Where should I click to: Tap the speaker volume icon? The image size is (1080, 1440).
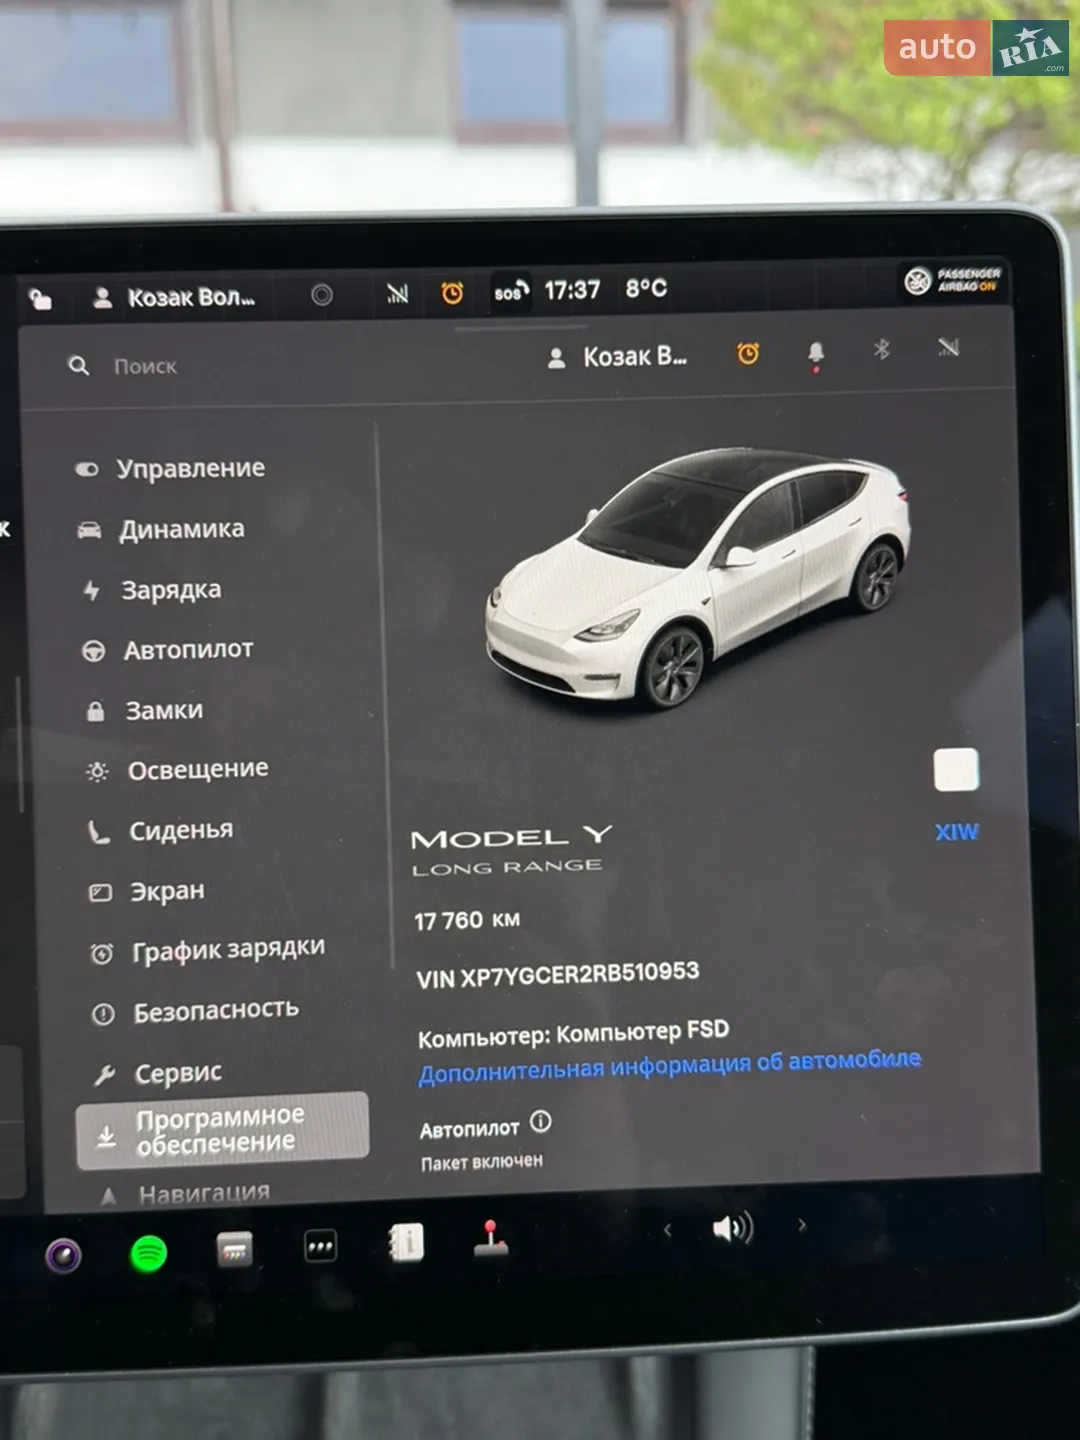coord(732,1228)
